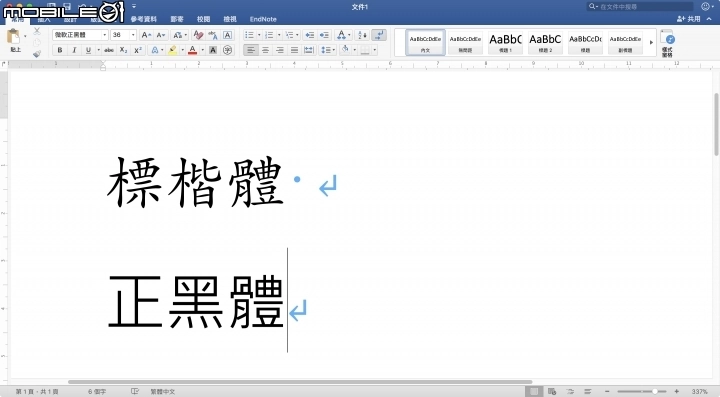Click the Phonetic Guide icon
Image resolution: width=720 pixels, height=397 pixels.
pos(213,35)
